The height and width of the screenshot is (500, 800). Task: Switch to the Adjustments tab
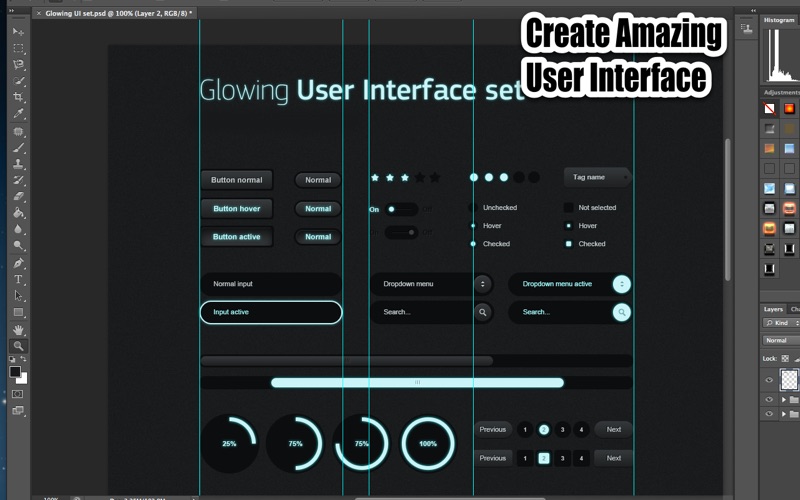[781, 92]
